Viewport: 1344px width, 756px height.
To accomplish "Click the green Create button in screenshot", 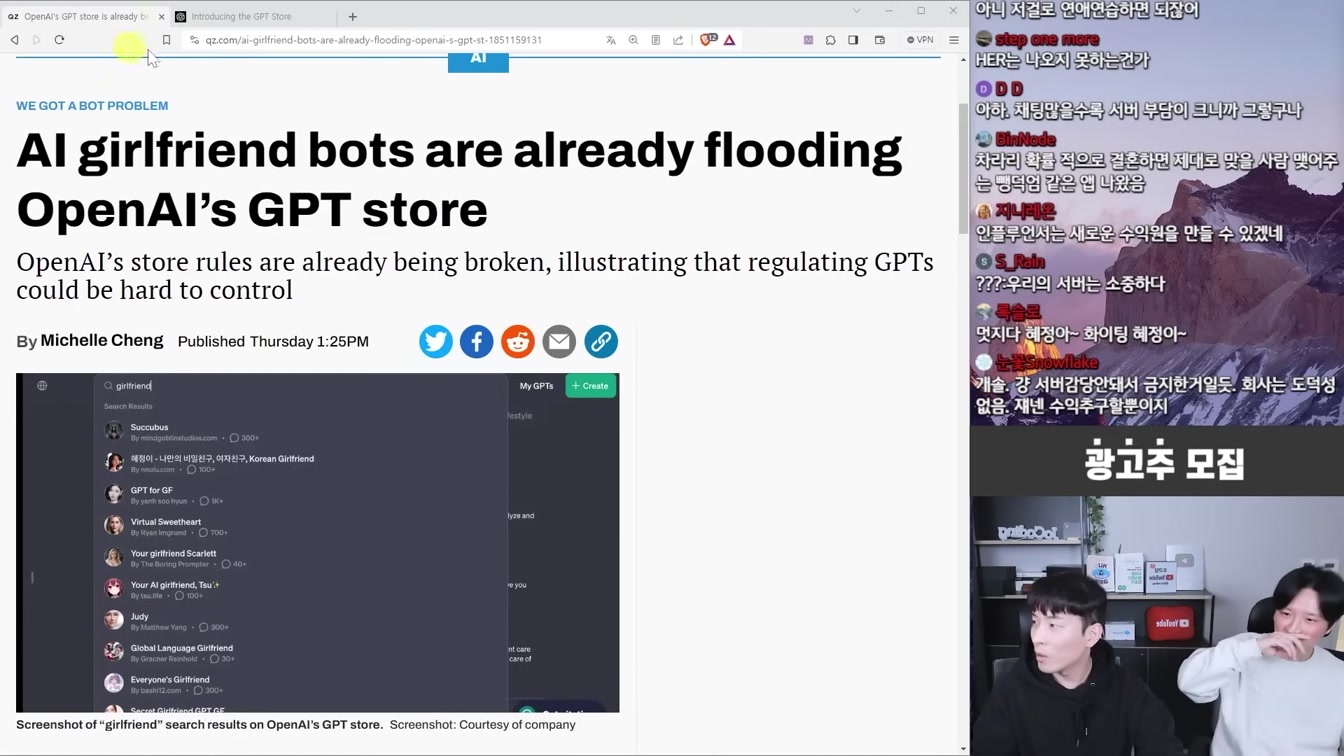I will pos(590,386).
